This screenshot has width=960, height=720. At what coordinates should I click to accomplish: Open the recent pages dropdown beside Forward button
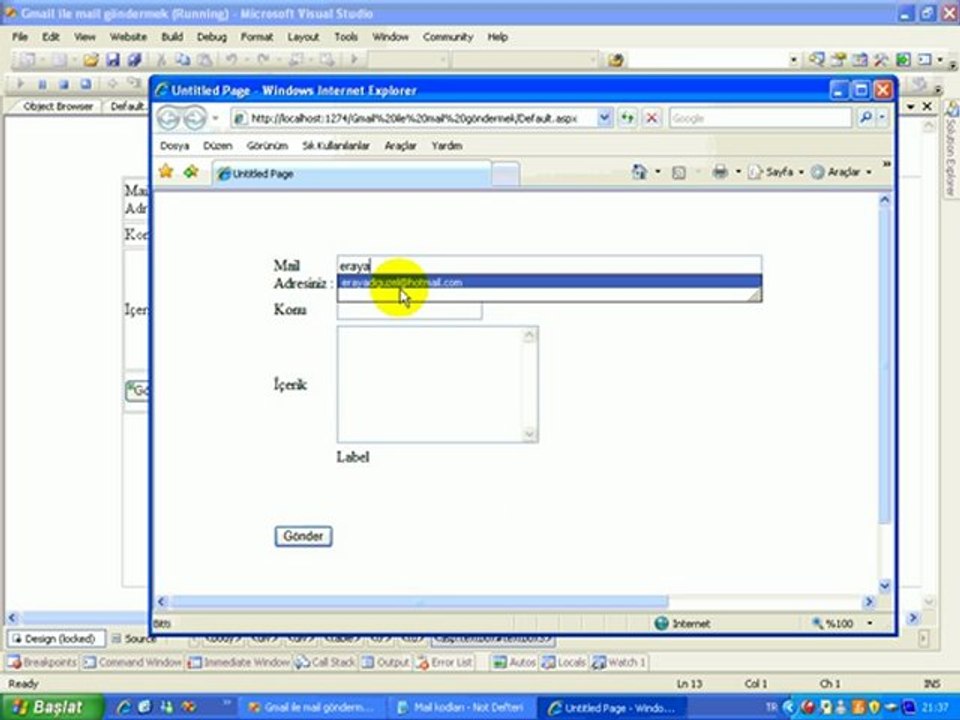(215, 118)
